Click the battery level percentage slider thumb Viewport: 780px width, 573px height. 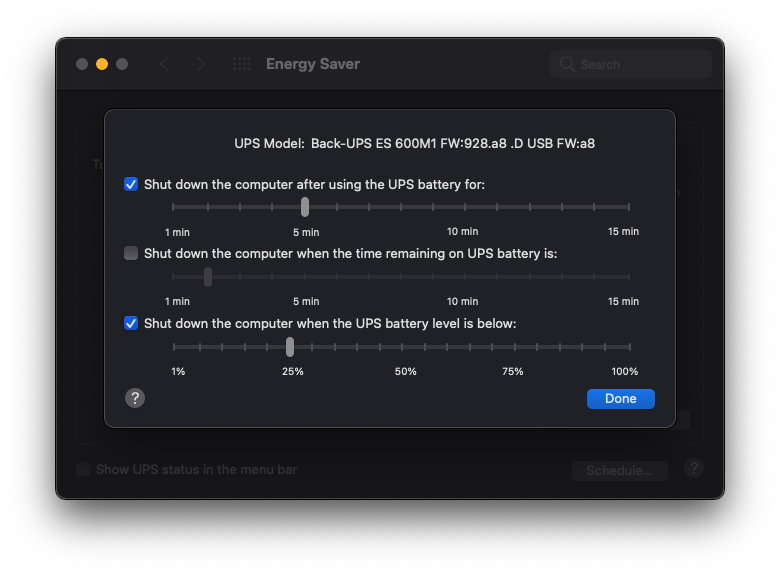click(290, 347)
